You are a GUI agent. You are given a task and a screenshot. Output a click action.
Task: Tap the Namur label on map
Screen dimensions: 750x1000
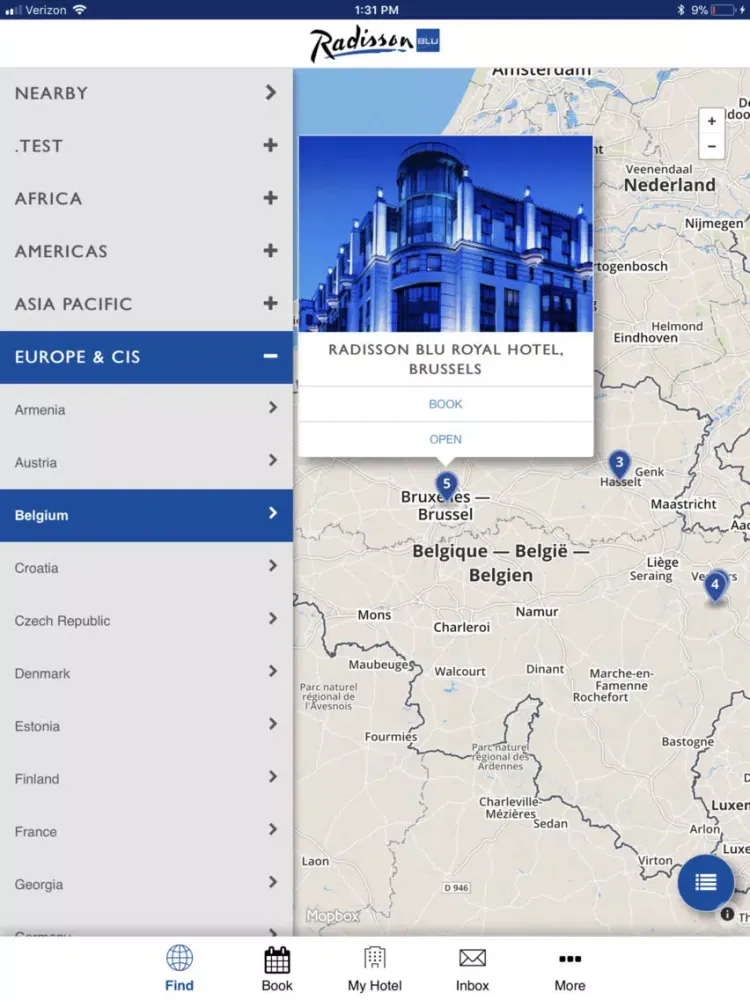click(x=537, y=612)
